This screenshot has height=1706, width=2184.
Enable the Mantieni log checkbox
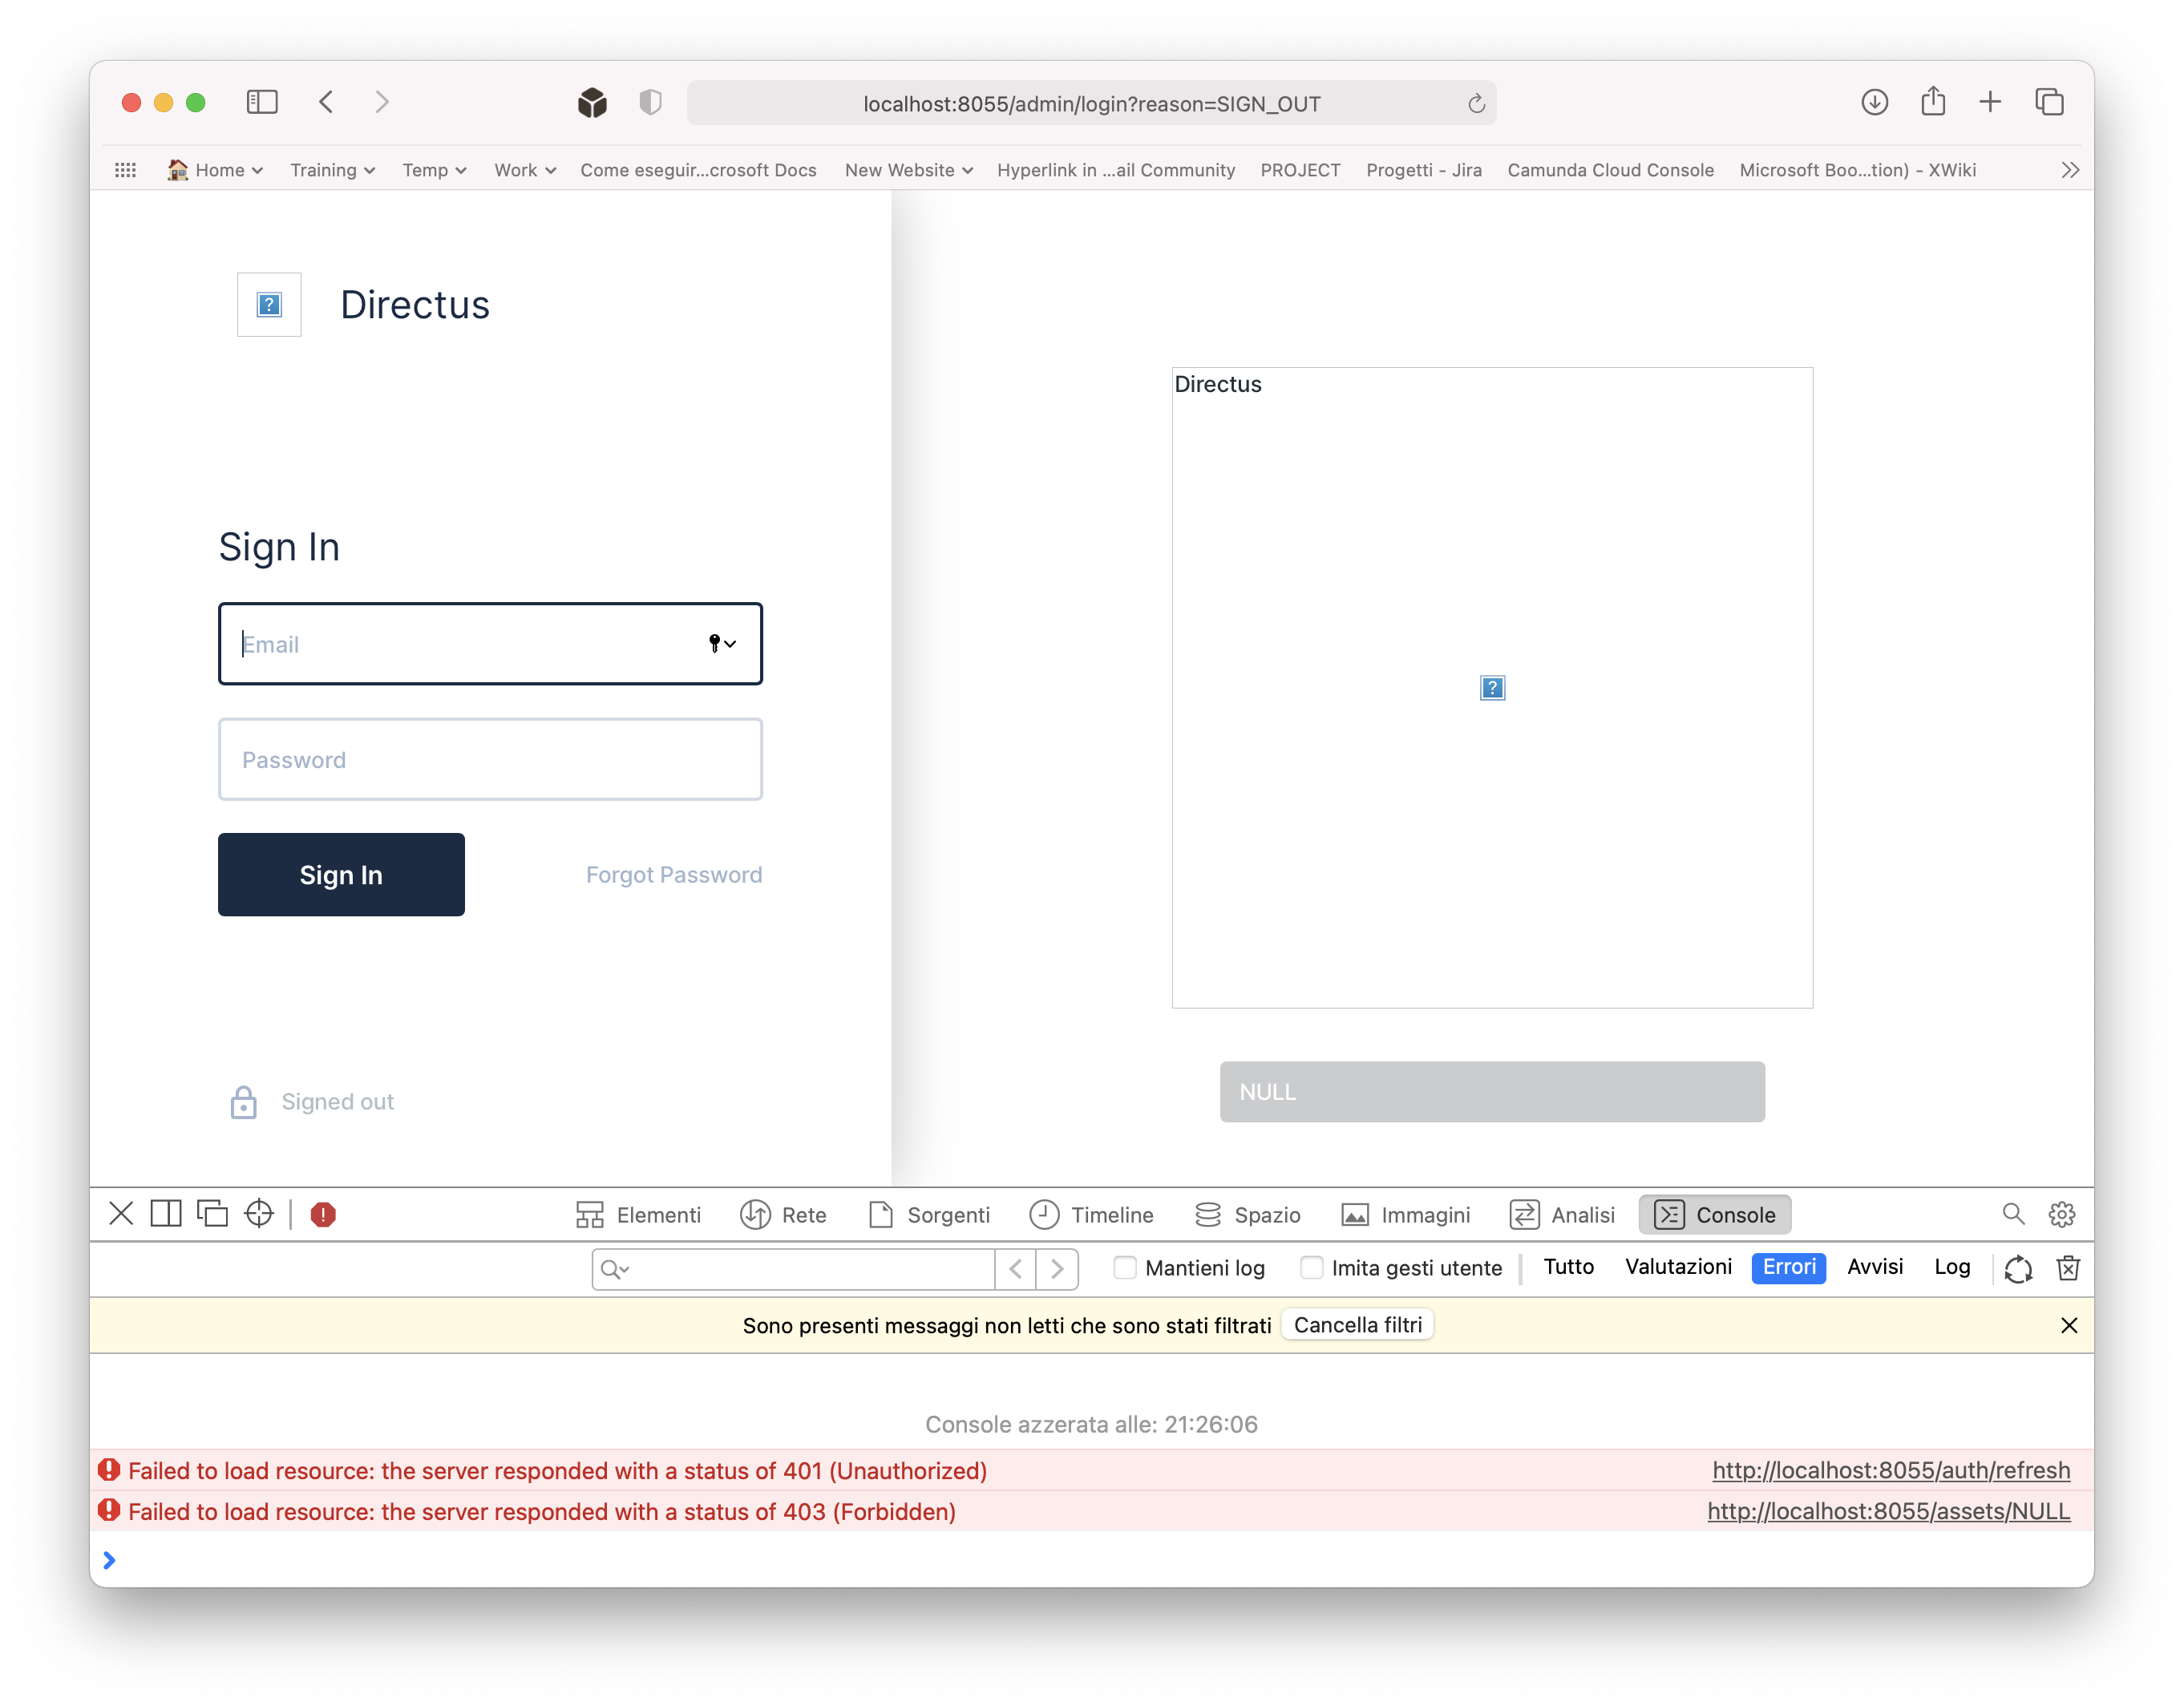click(x=1125, y=1268)
